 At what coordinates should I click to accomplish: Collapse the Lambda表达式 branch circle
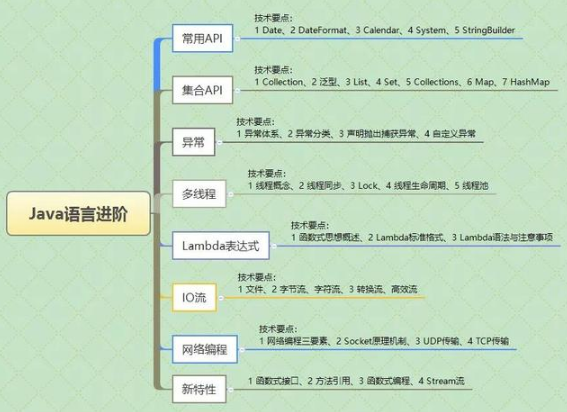coord(274,246)
